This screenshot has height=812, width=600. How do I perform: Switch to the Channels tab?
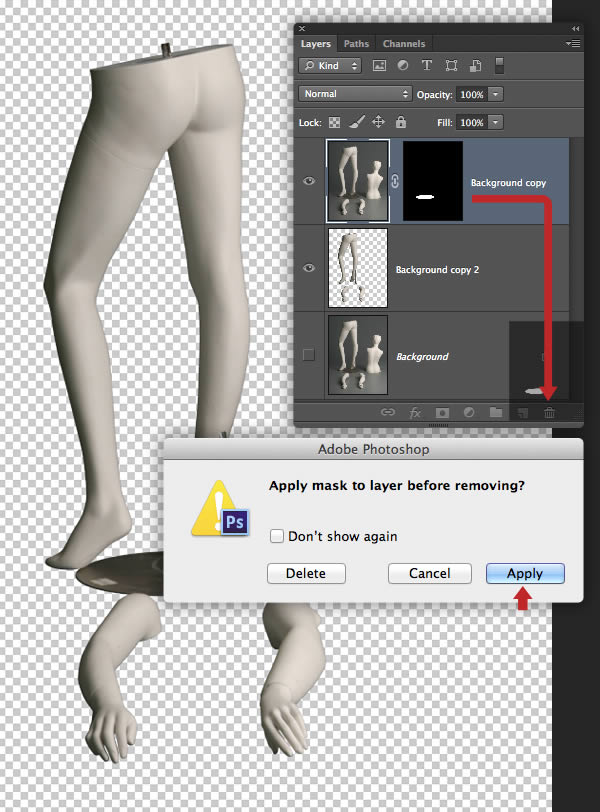[403, 44]
